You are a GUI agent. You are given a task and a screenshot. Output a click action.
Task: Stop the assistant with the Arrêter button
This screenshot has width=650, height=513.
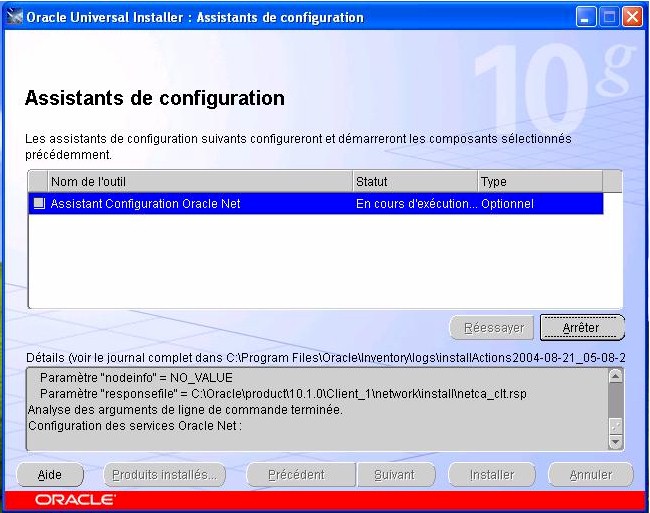(581, 327)
